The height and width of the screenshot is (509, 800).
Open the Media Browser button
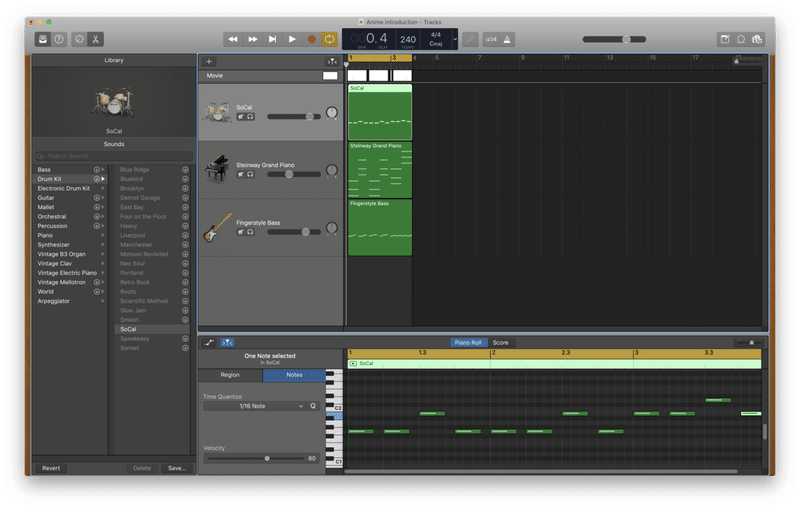pyautogui.click(x=757, y=39)
